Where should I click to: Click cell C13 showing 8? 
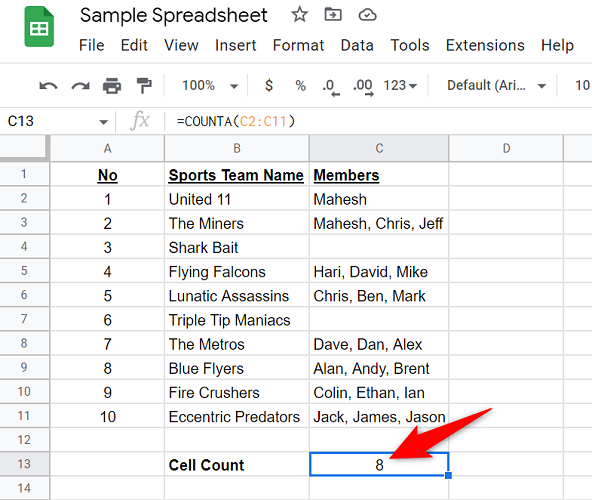[x=379, y=465]
